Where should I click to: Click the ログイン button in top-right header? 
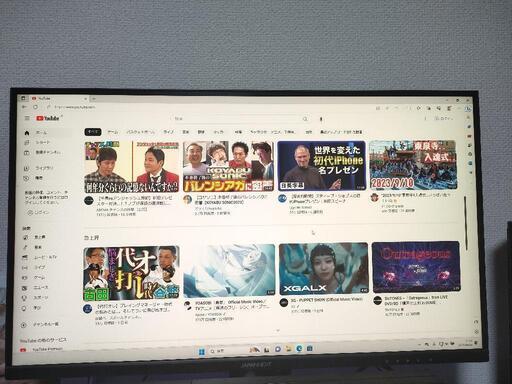[x=444, y=118]
